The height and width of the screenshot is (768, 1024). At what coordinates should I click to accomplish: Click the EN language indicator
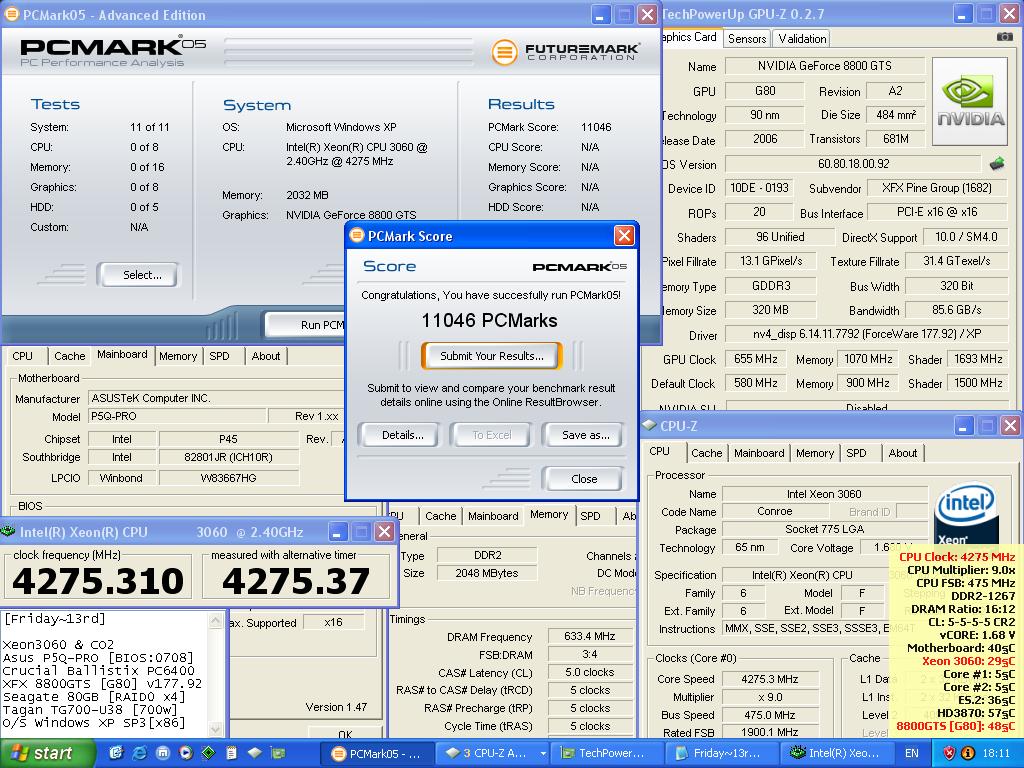[x=912, y=753]
